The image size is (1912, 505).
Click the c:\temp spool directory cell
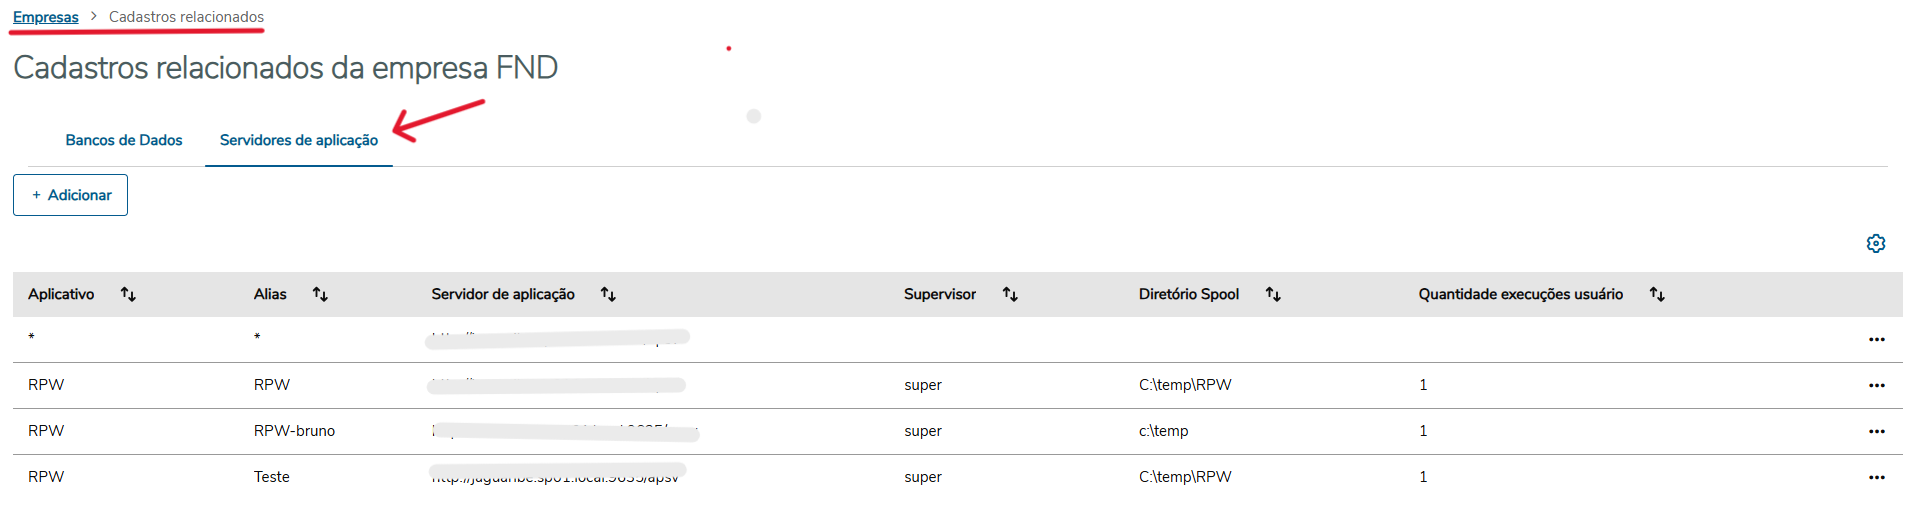point(1163,431)
